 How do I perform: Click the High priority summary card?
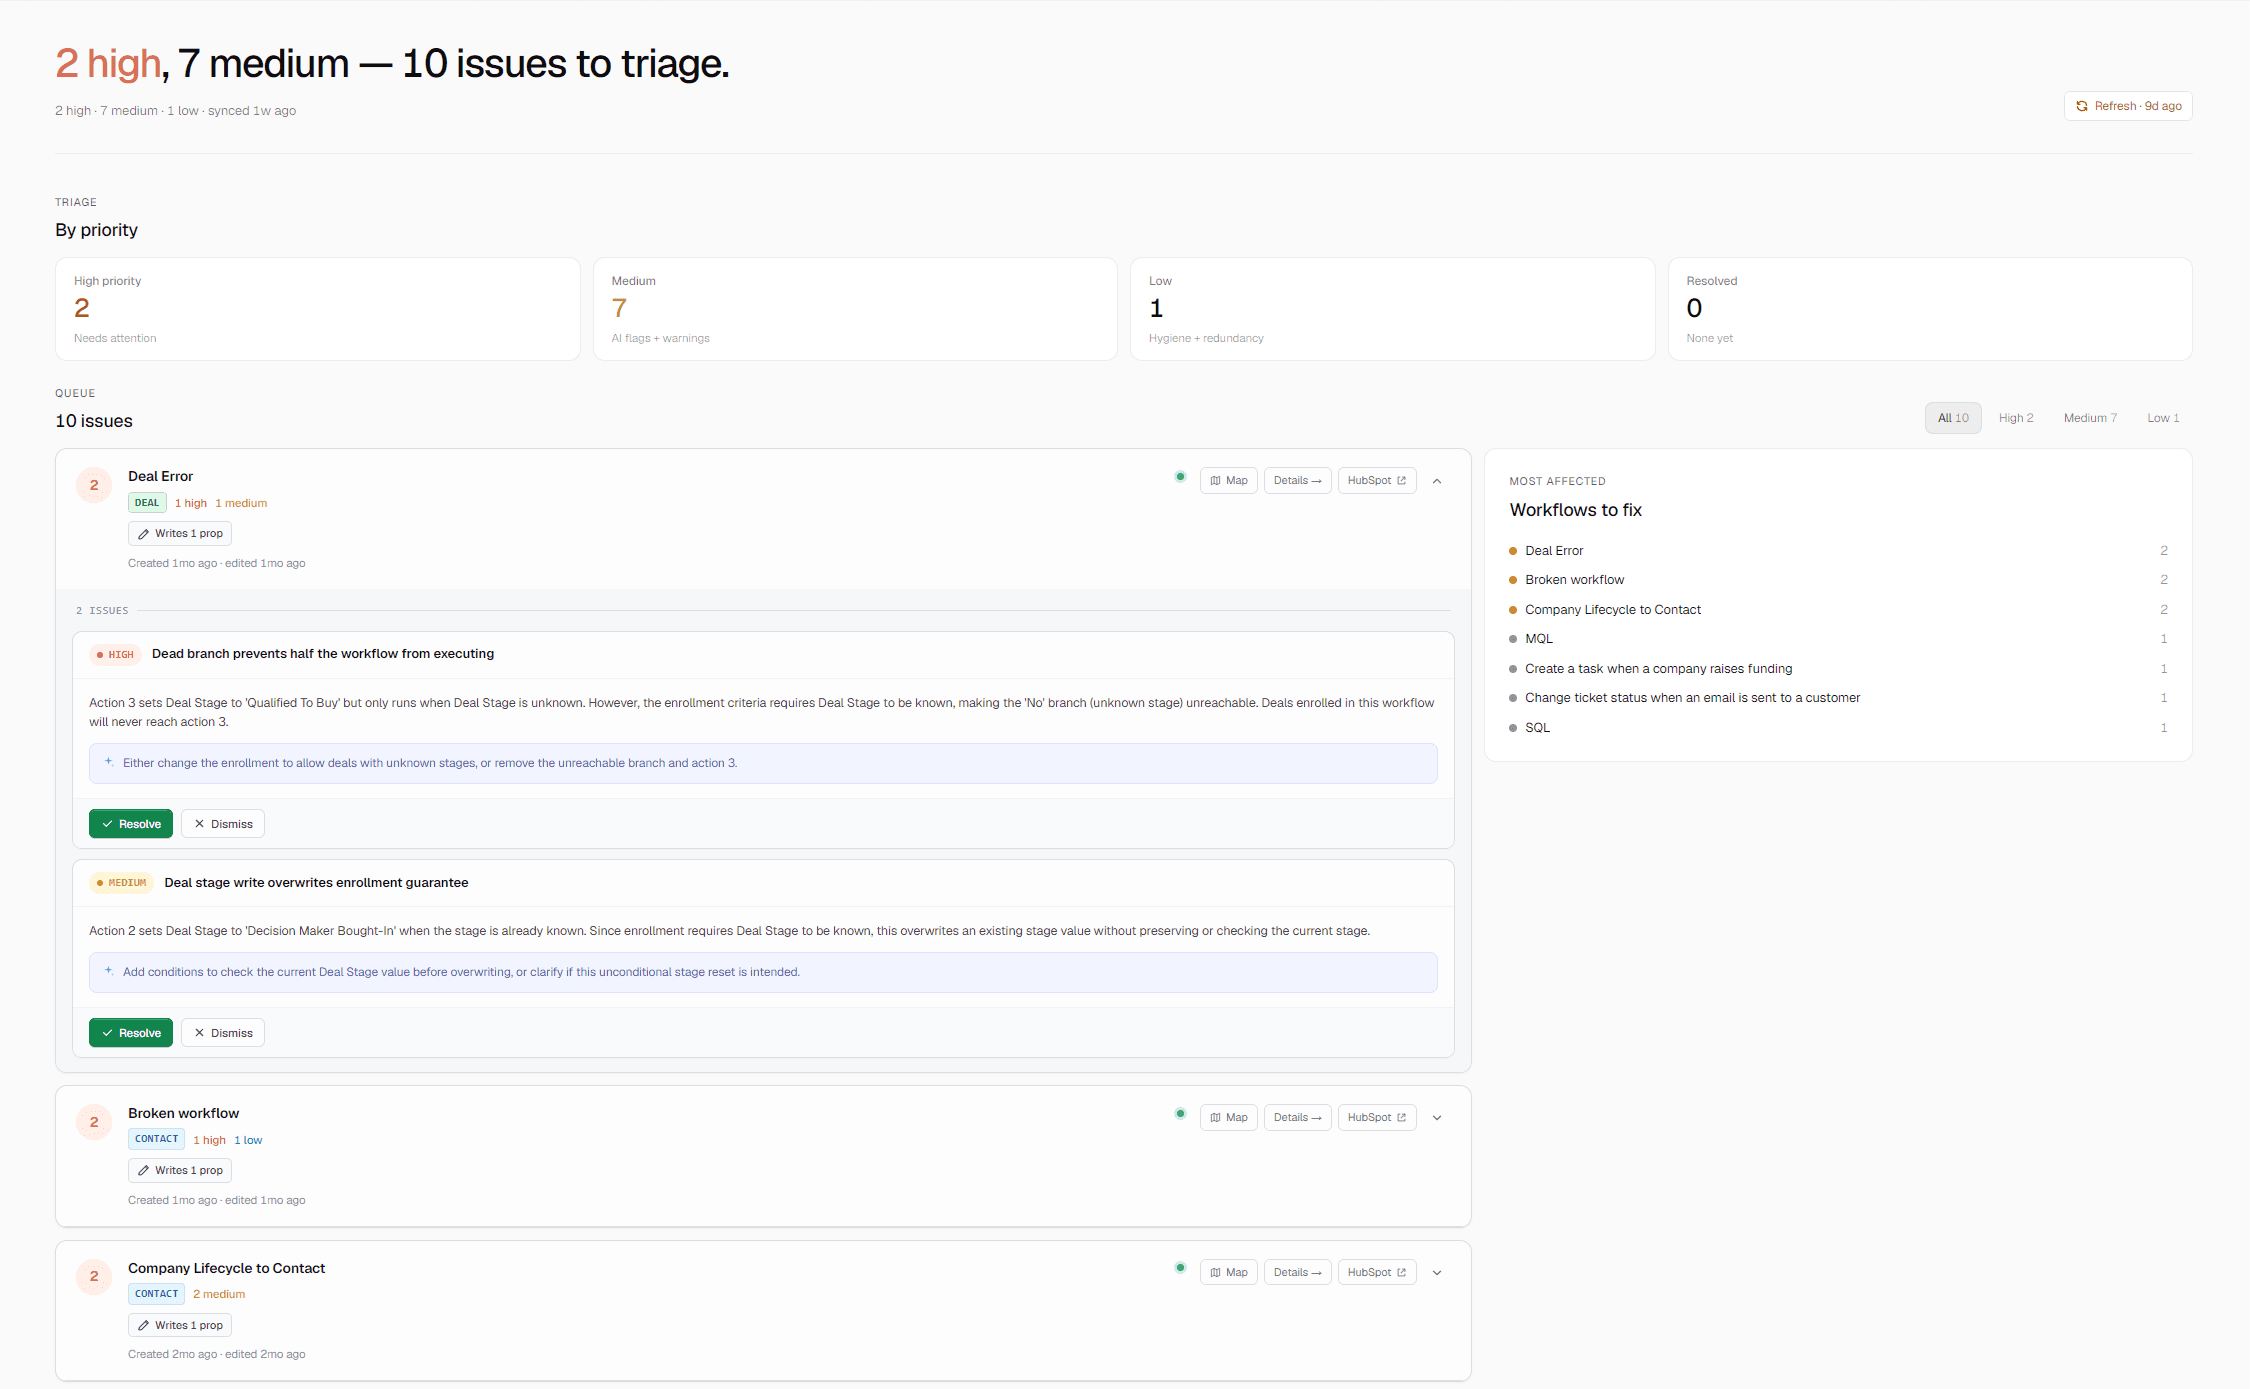tap(318, 309)
